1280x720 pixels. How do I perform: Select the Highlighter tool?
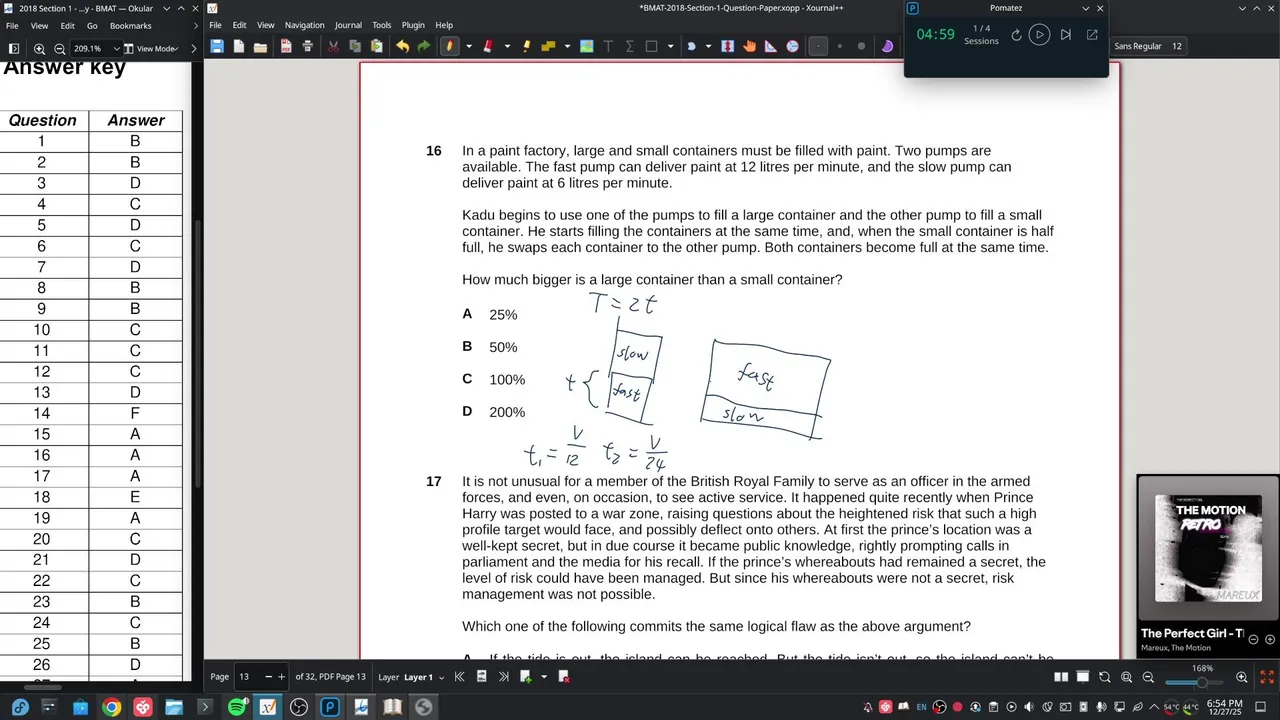pos(527,46)
